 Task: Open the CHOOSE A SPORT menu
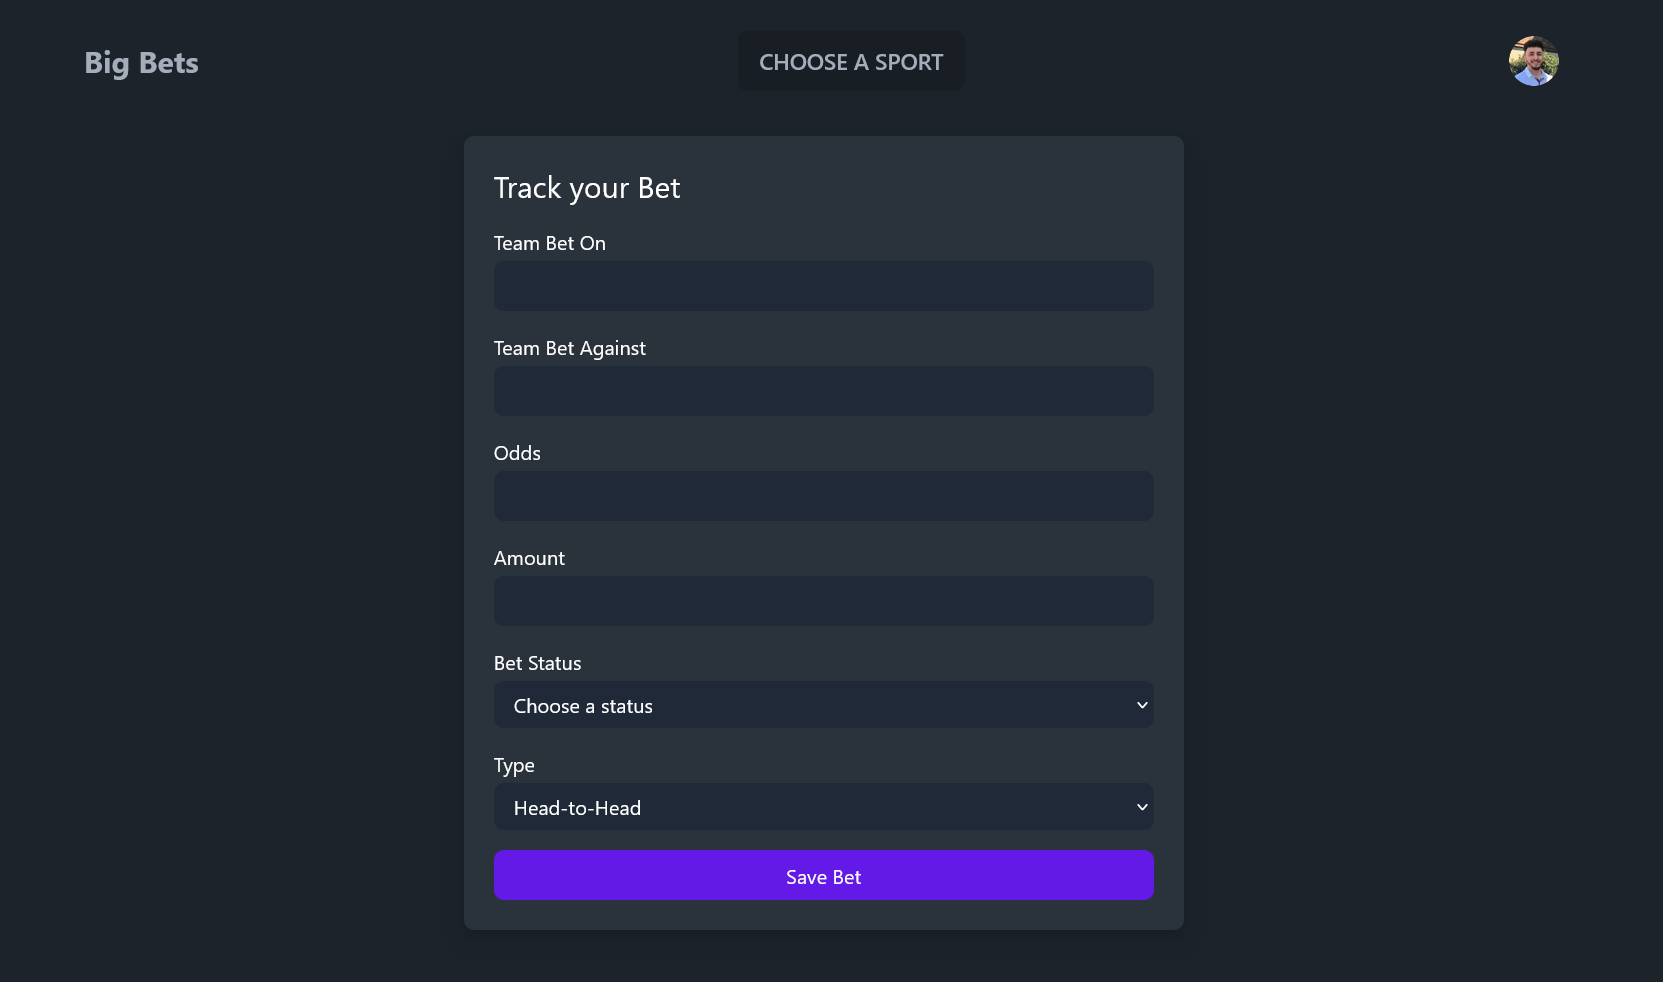pyautogui.click(x=851, y=61)
